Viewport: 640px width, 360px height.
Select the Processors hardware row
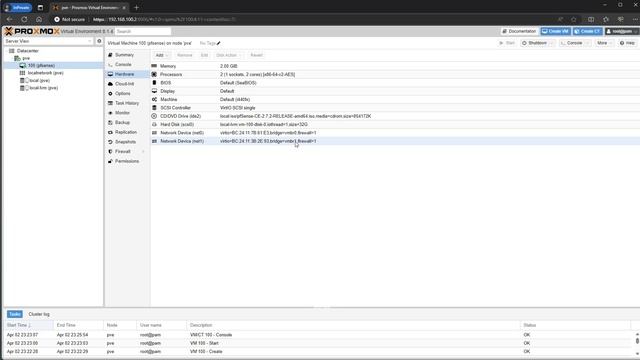coord(395,74)
